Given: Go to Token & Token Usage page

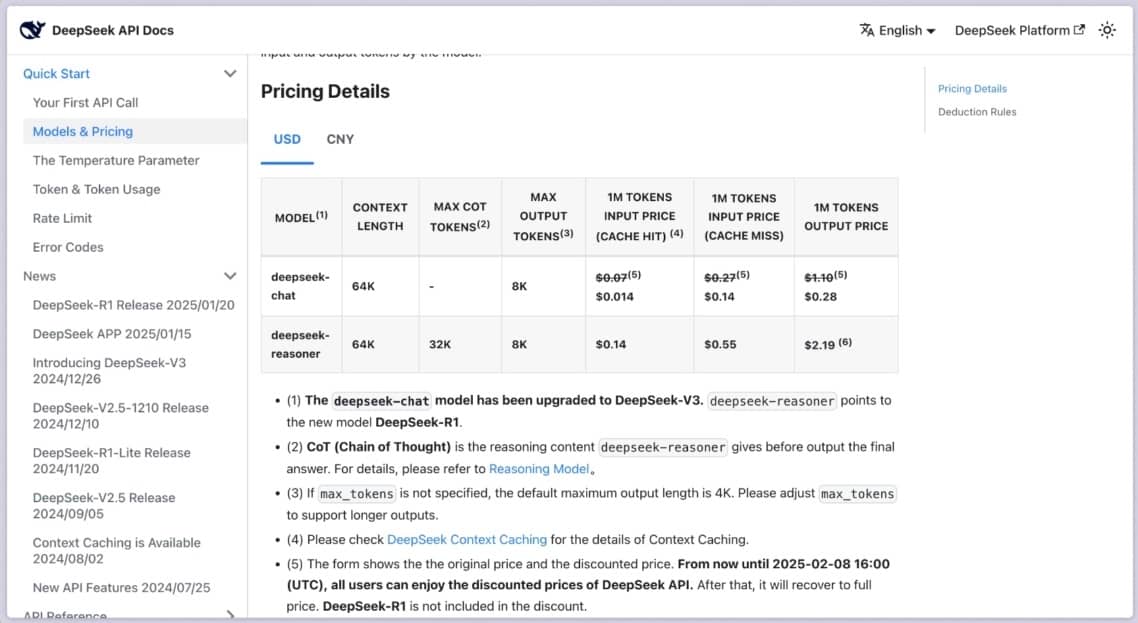Looking at the screenshot, I should (x=96, y=189).
